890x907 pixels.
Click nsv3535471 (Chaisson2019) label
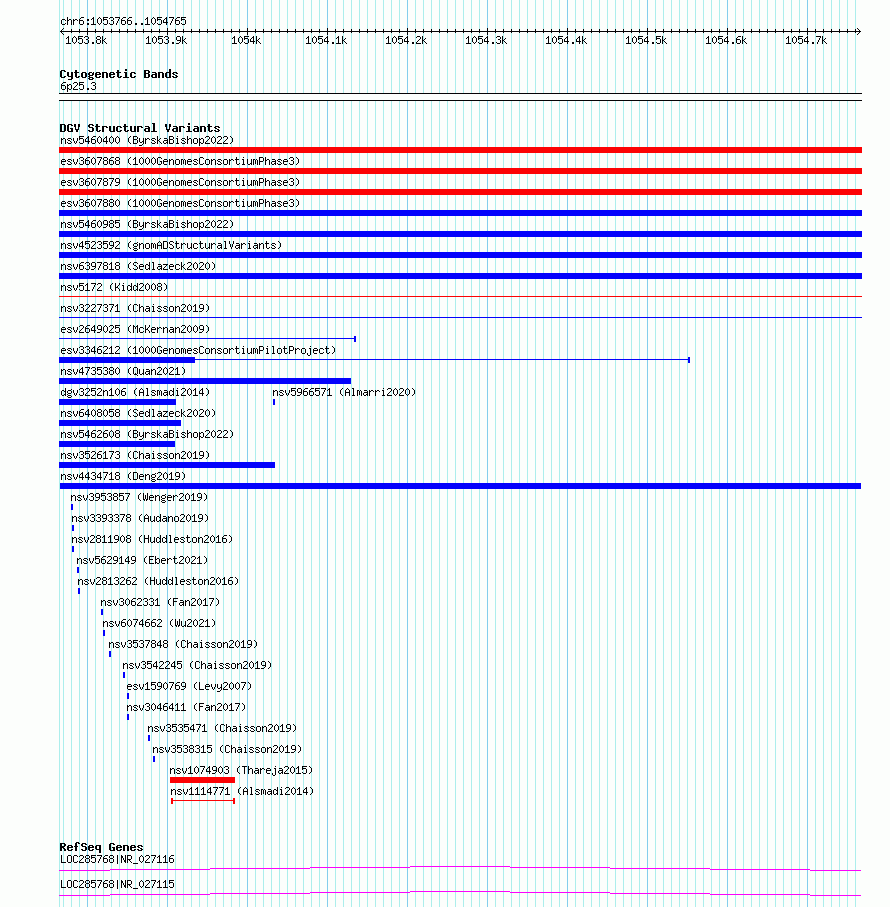tap(222, 728)
